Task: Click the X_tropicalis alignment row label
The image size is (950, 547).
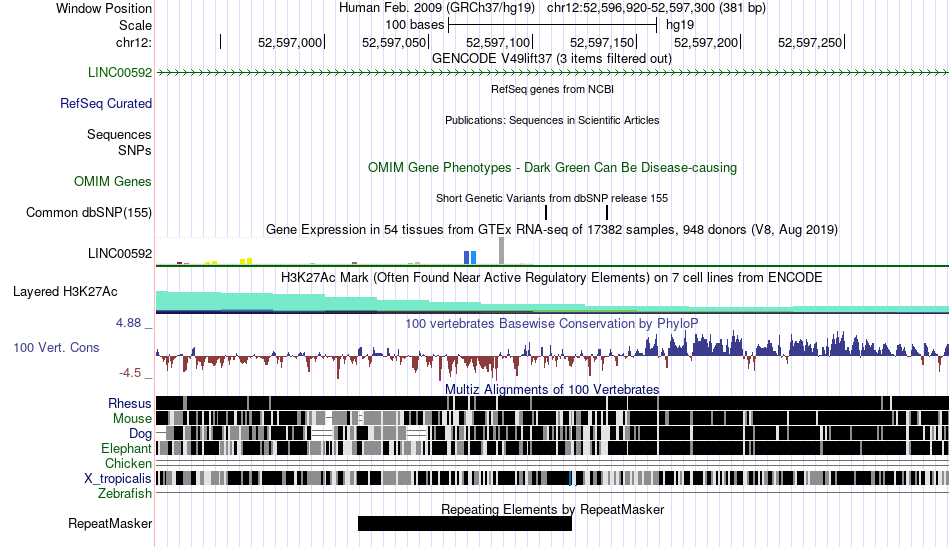Action: (x=118, y=479)
